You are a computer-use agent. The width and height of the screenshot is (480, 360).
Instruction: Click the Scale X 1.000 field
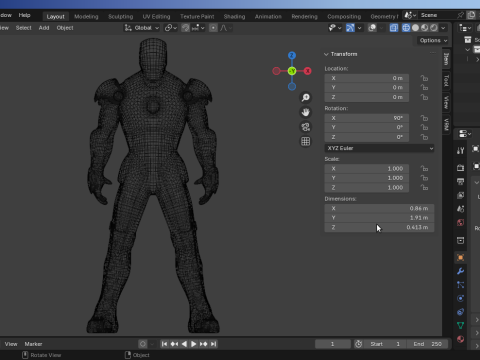coord(367,169)
